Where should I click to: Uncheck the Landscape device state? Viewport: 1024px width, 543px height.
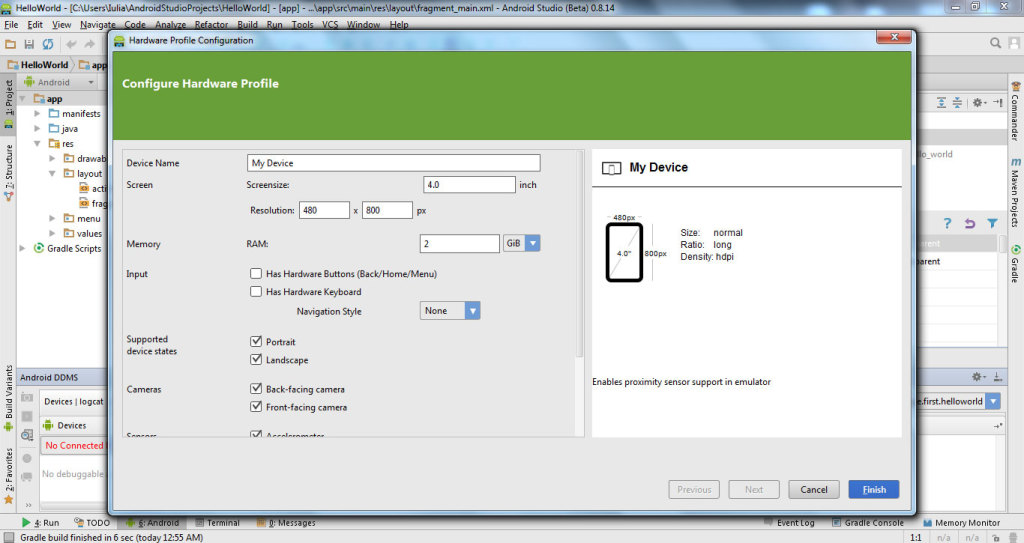coord(256,359)
